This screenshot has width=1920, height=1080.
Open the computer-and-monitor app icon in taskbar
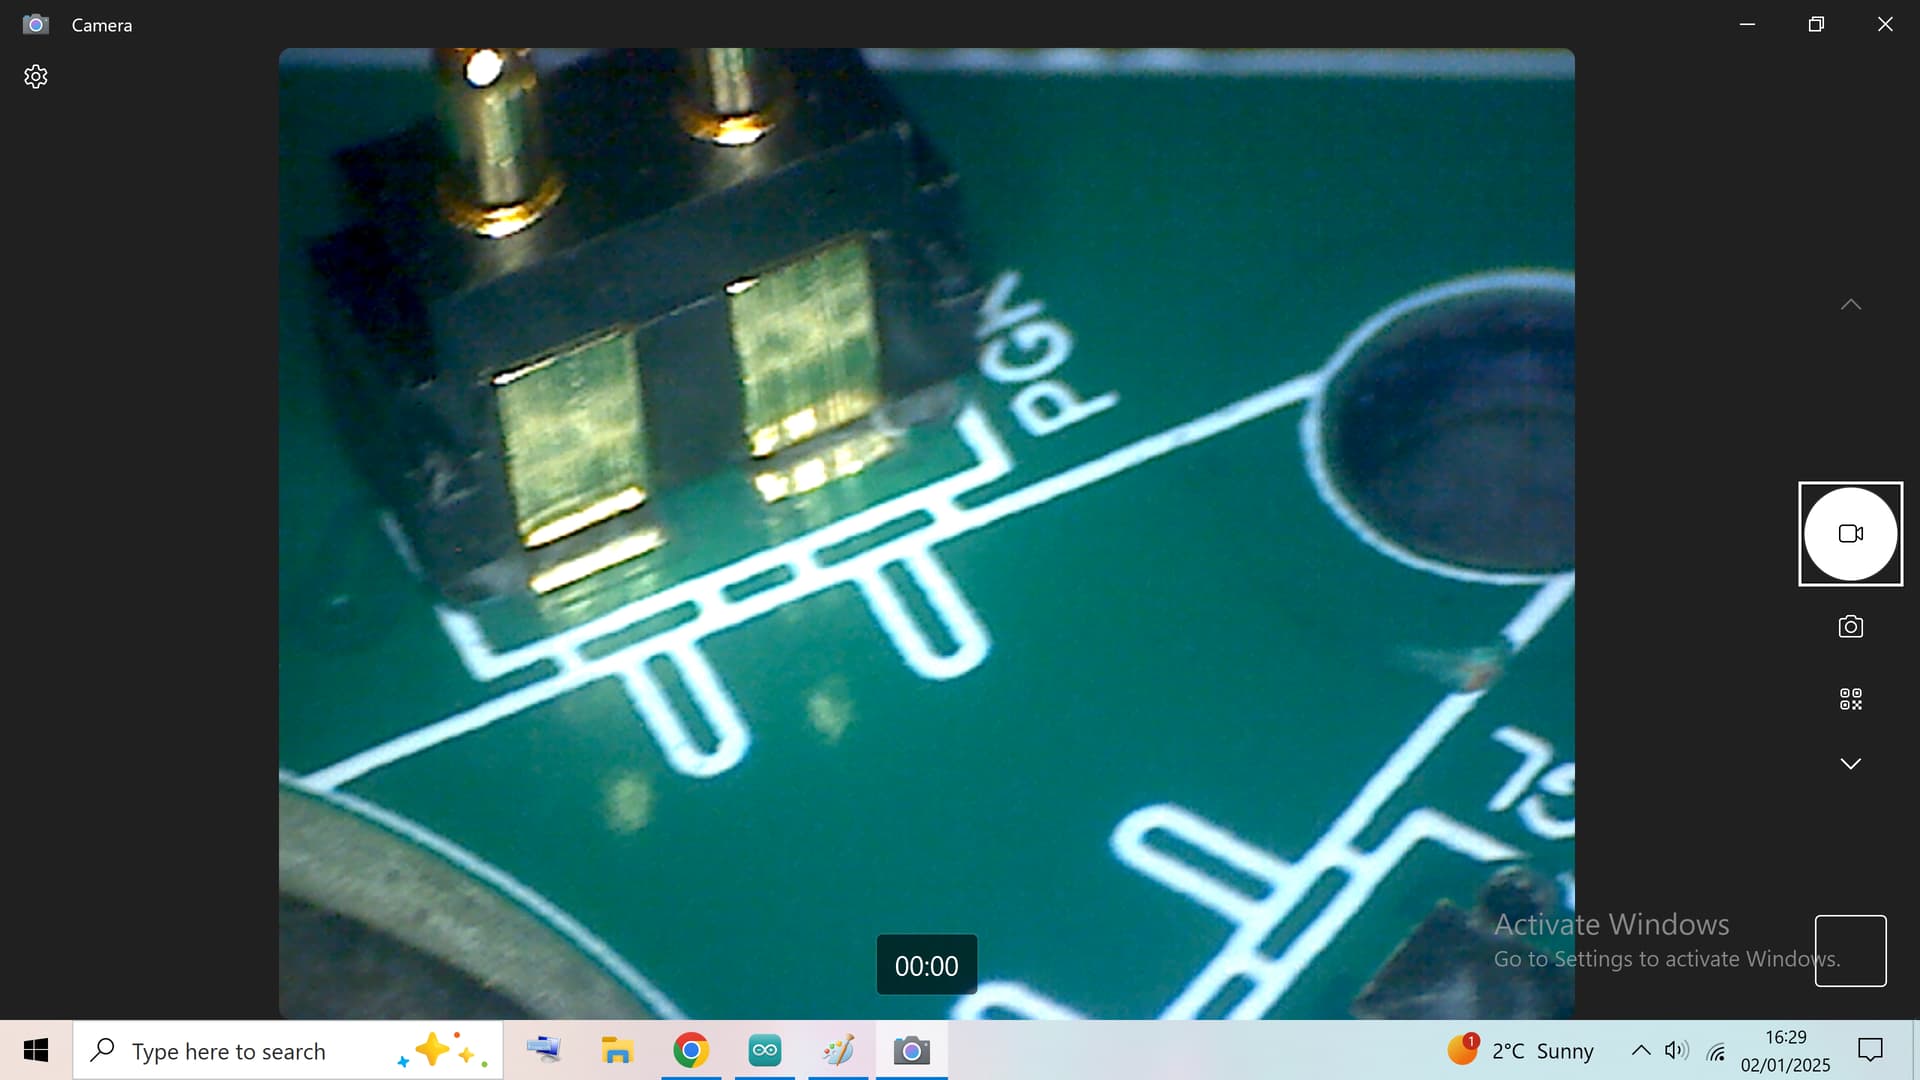544,1050
